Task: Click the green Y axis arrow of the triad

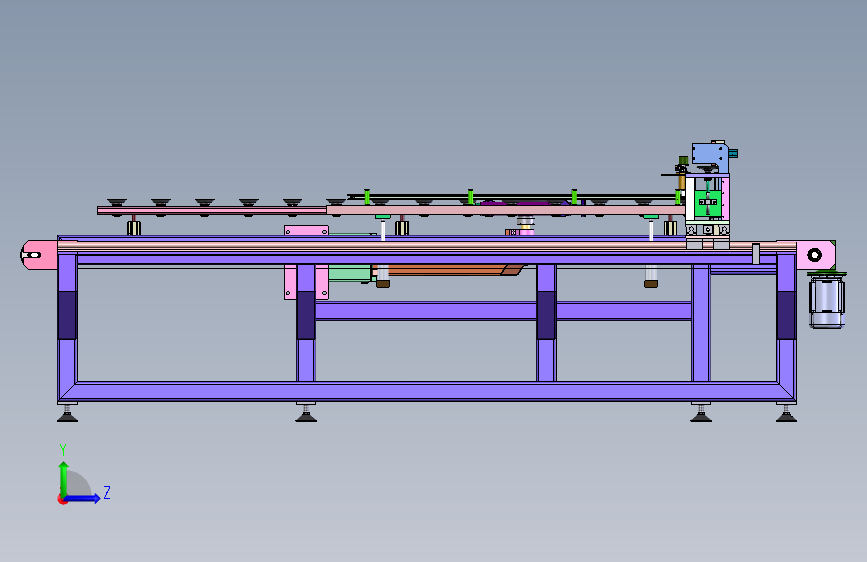Action: pos(63,479)
